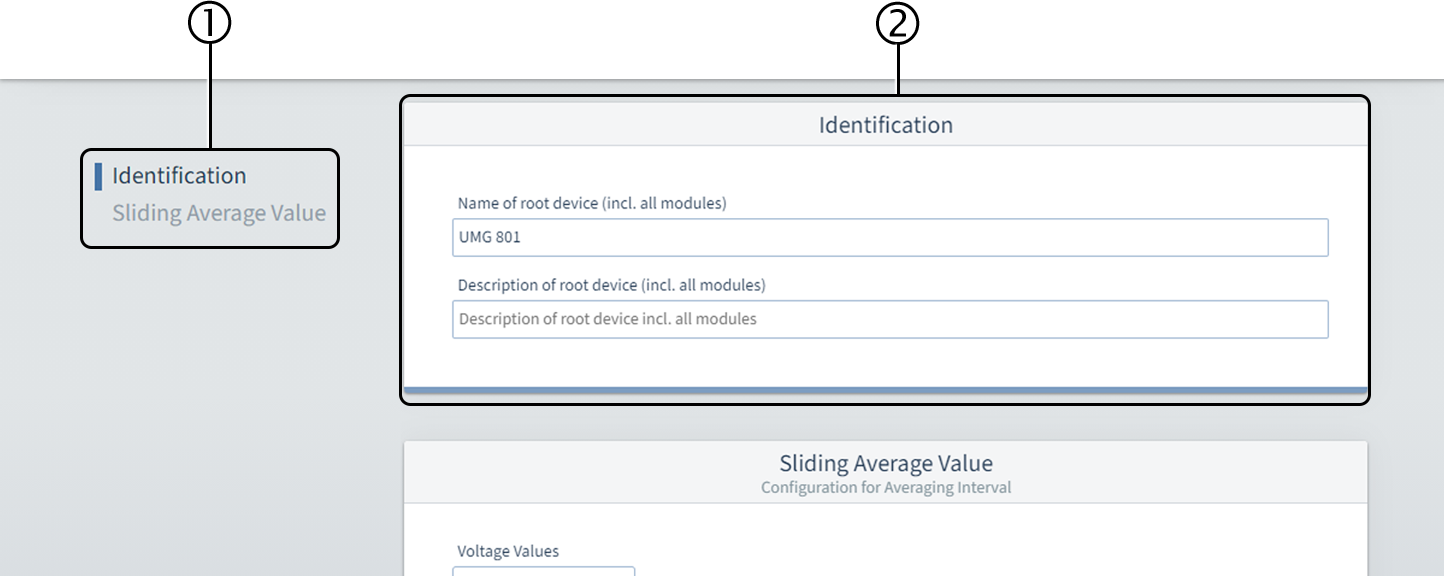
Task: Click the blue progress bar below the Identification form
Action: (885, 388)
